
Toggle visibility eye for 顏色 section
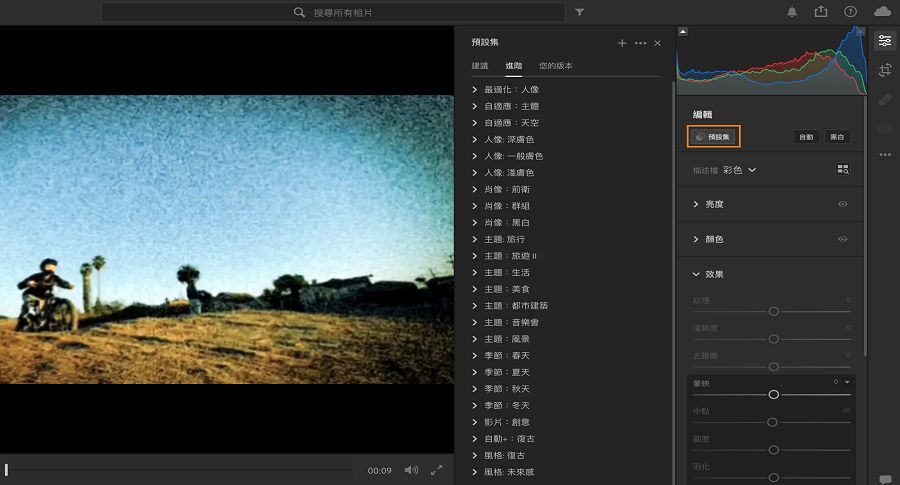(x=843, y=239)
